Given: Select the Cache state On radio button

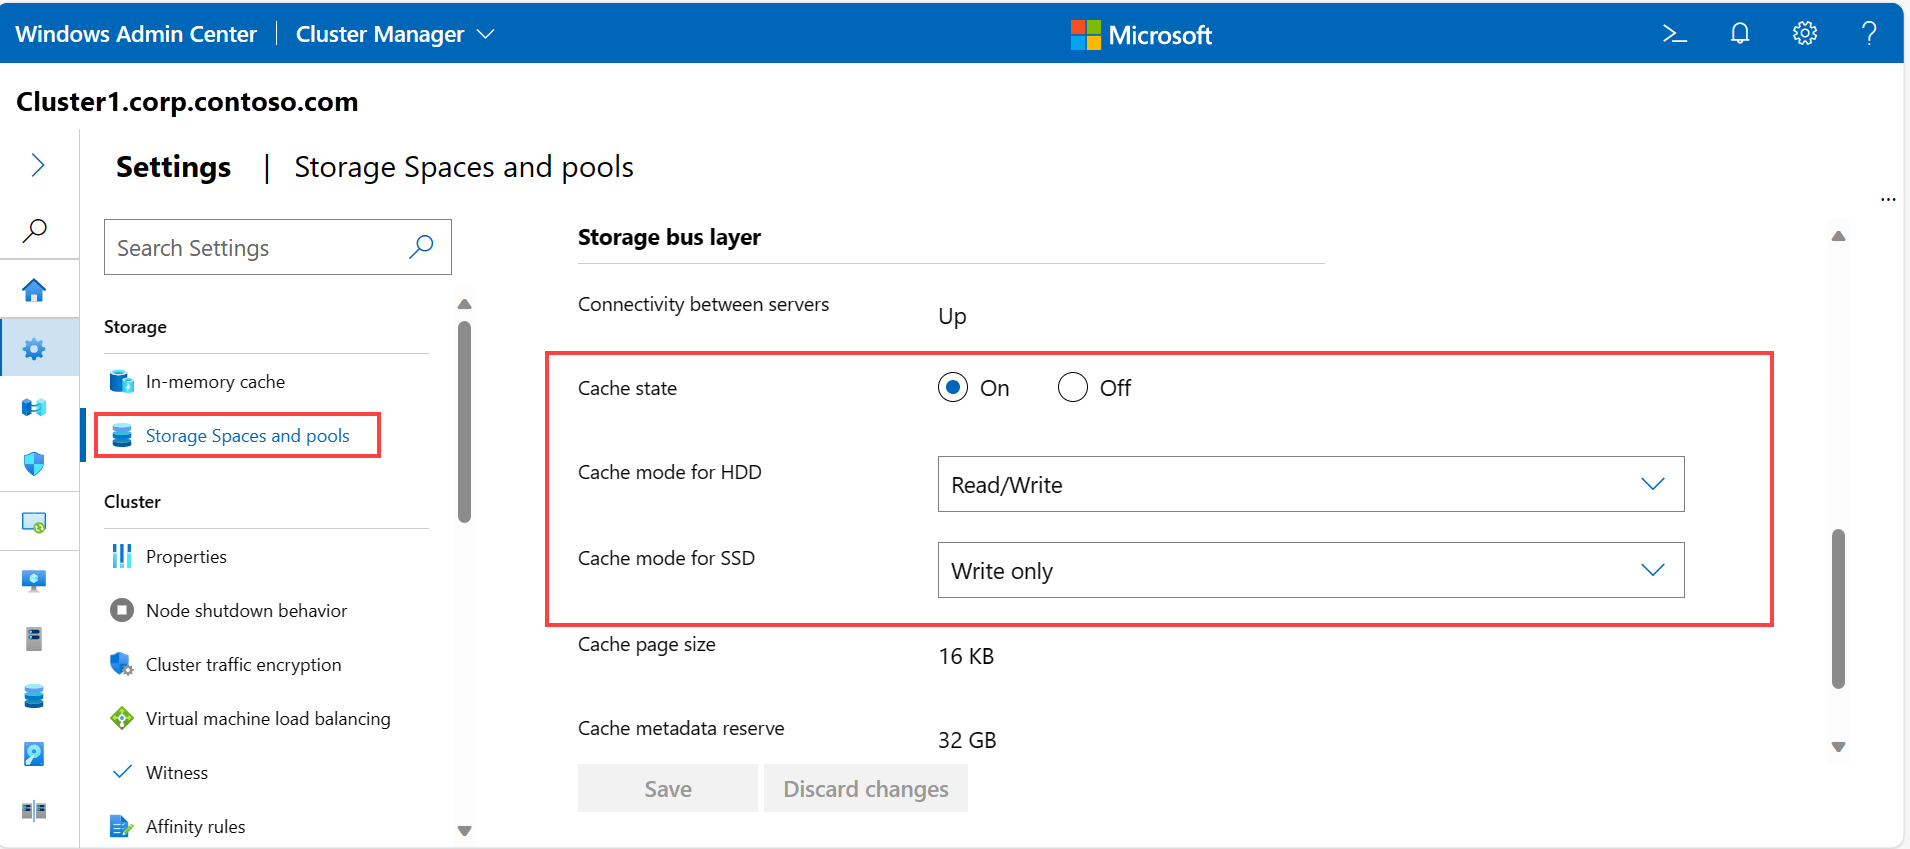Looking at the screenshot, I should [953, 387].
